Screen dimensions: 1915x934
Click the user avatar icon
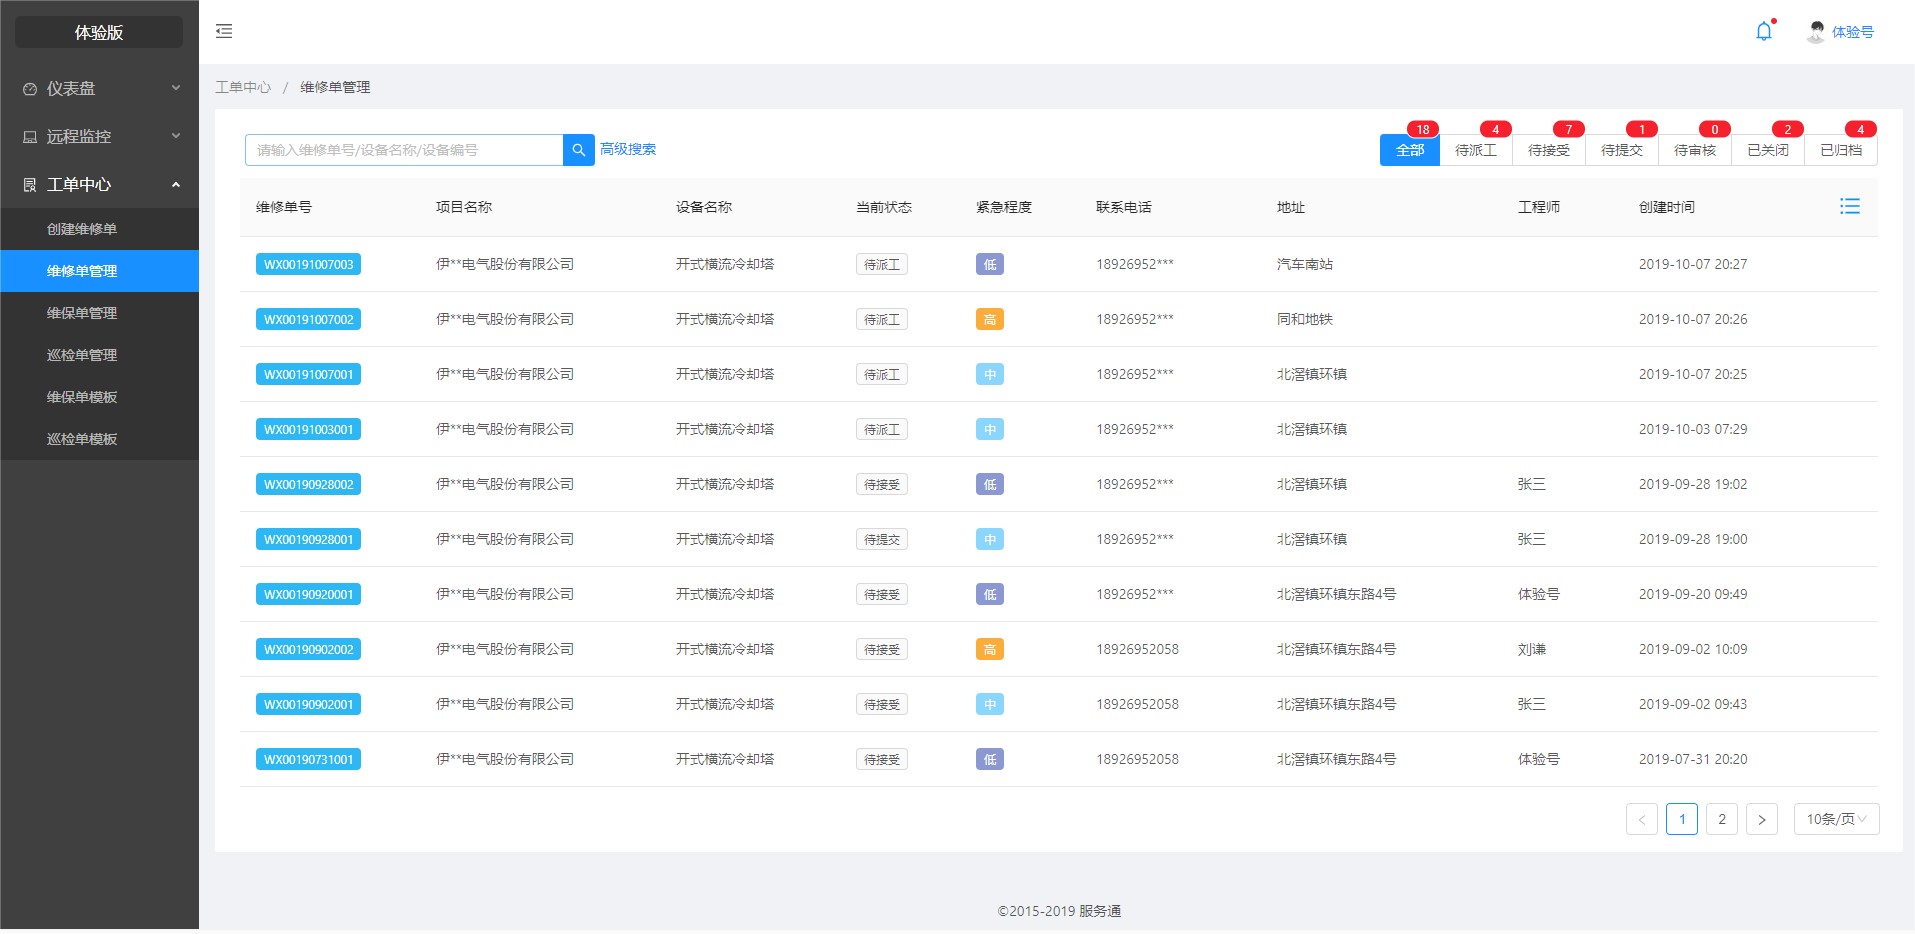point(1816,32)
